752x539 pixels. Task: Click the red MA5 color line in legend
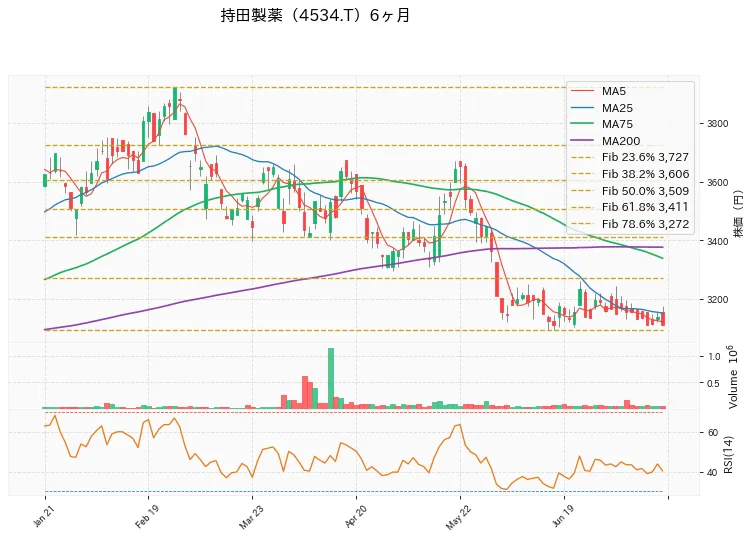coord(583,91)
